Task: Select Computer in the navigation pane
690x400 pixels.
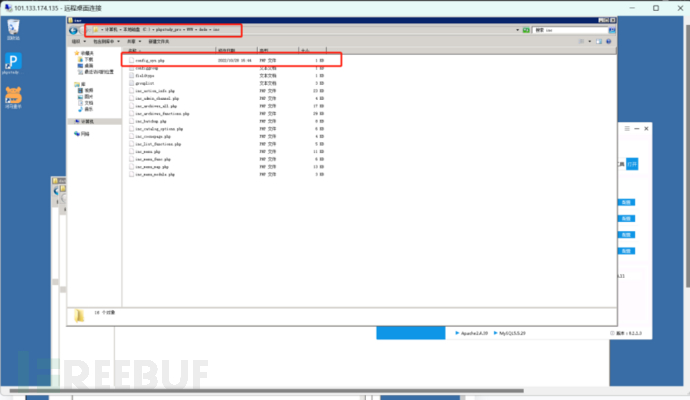Action: (x=88, y=121)
